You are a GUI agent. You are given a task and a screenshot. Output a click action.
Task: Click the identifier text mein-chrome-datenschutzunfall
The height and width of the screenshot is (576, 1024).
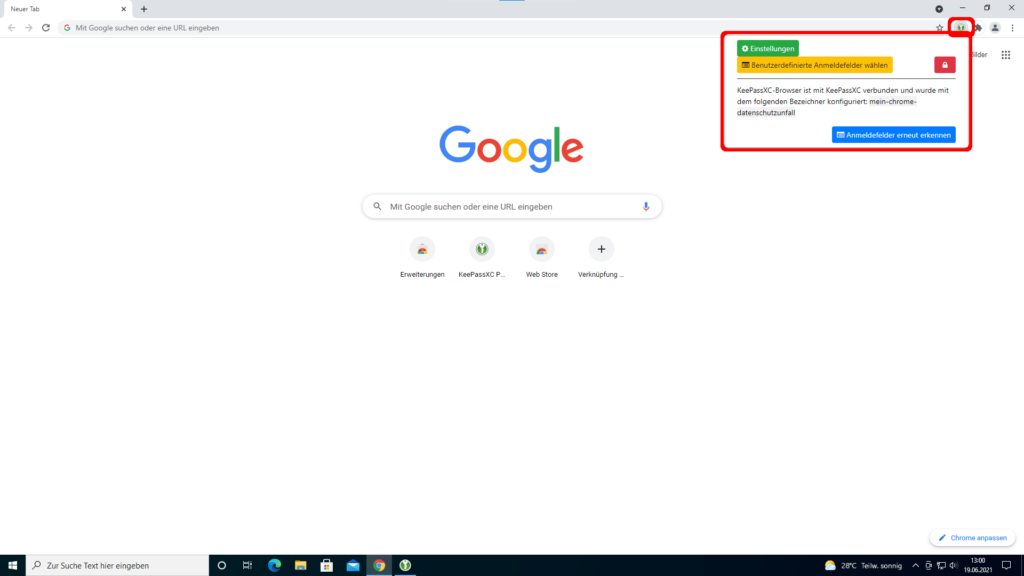coord(827,107)
